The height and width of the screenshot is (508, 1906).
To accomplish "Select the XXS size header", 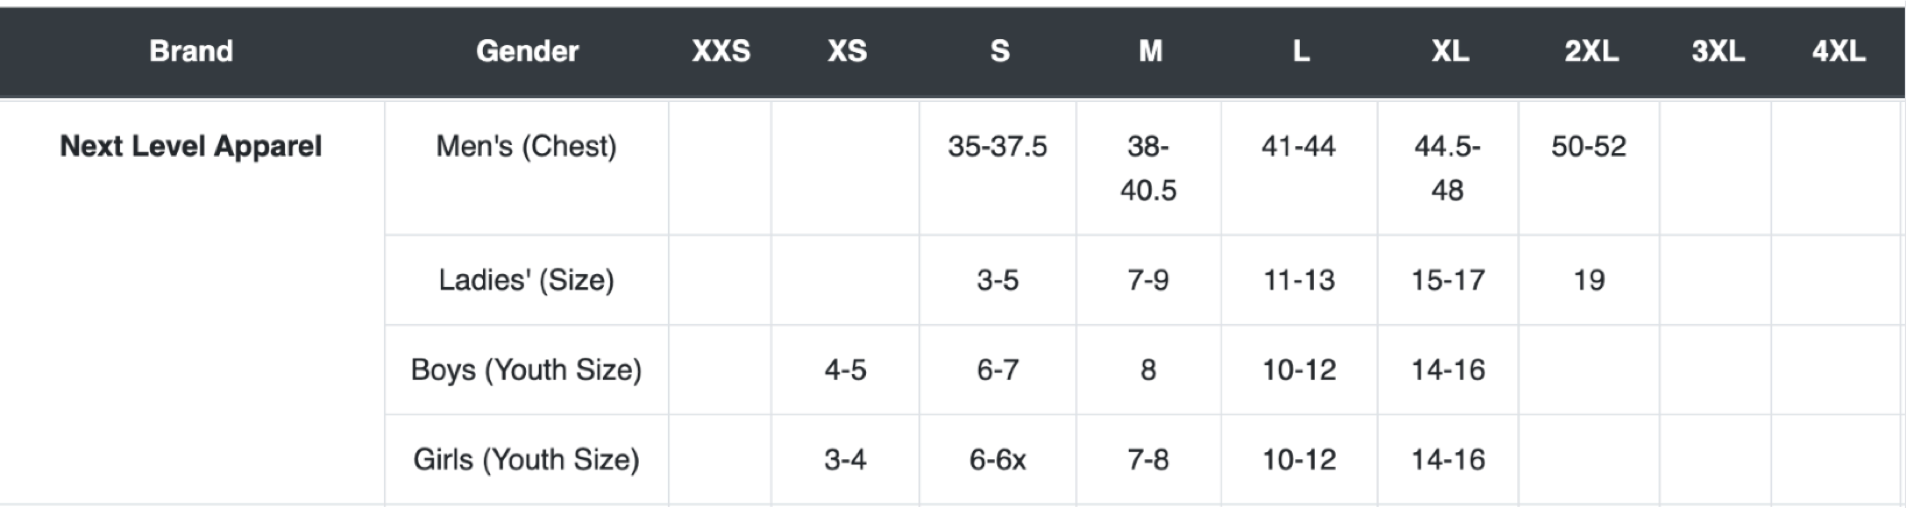I will [721, 51].
